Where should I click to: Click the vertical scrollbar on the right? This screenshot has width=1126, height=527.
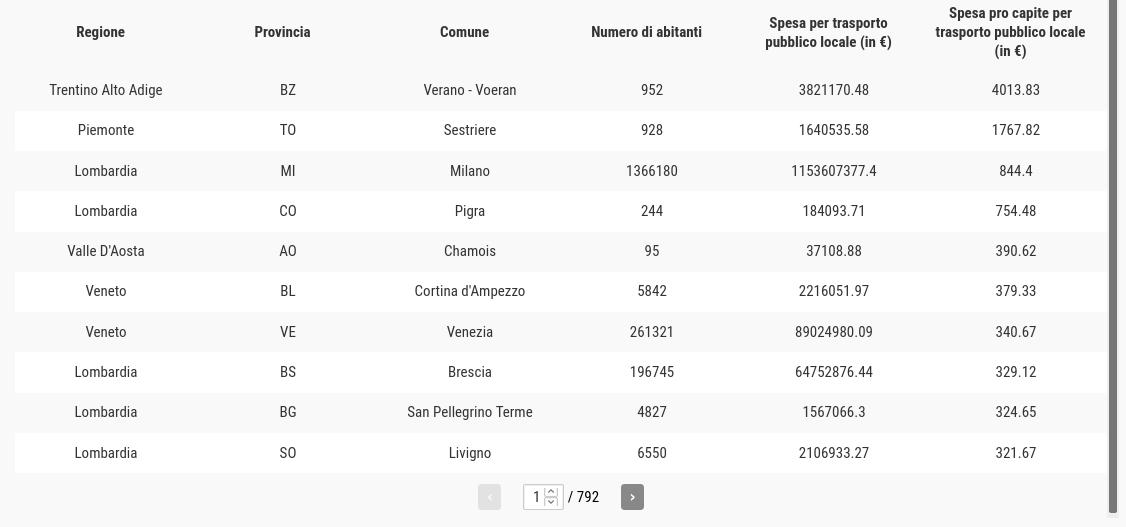[1114, 250]
